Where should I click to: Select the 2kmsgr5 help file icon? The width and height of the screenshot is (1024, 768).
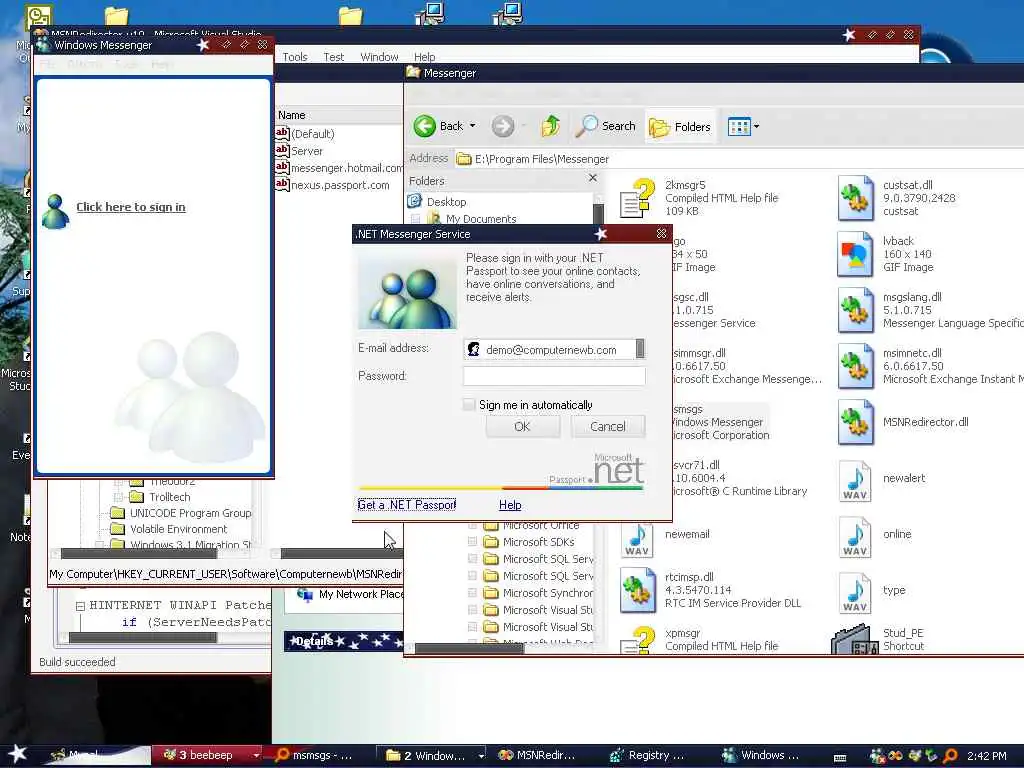(x=637, y=198)
